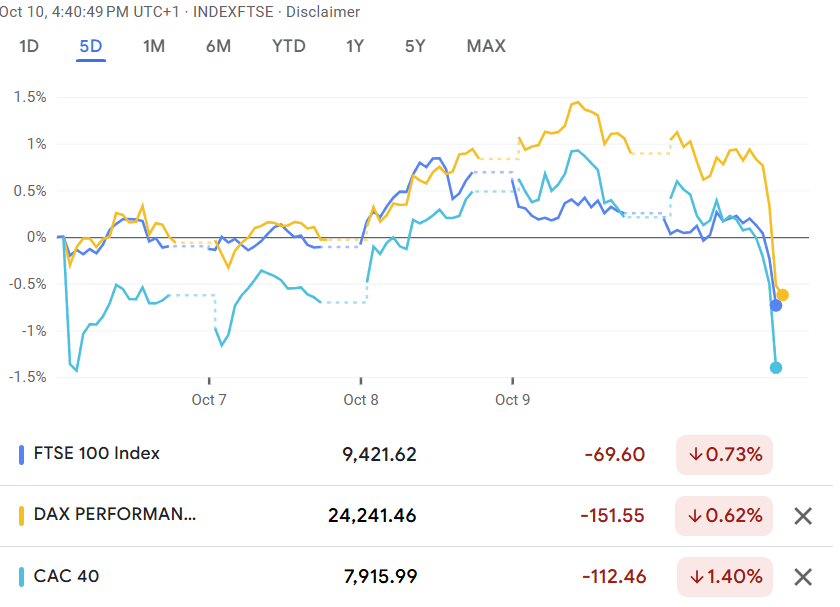Remove DAX comparison with X icon
This screenshot has width=840, height=607.
coord(802,516)
